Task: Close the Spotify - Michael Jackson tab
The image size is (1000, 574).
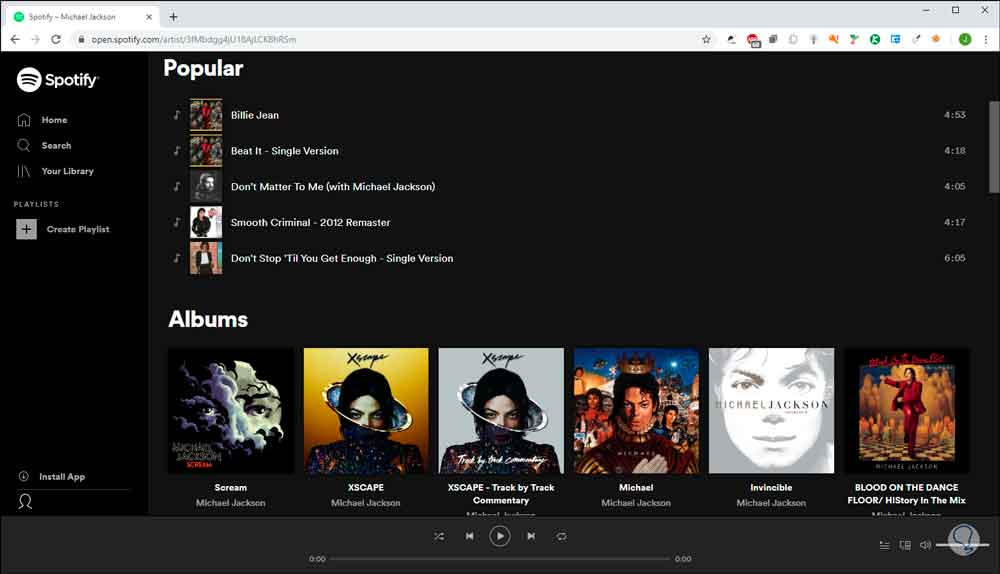Action: [x=149, y=17]
